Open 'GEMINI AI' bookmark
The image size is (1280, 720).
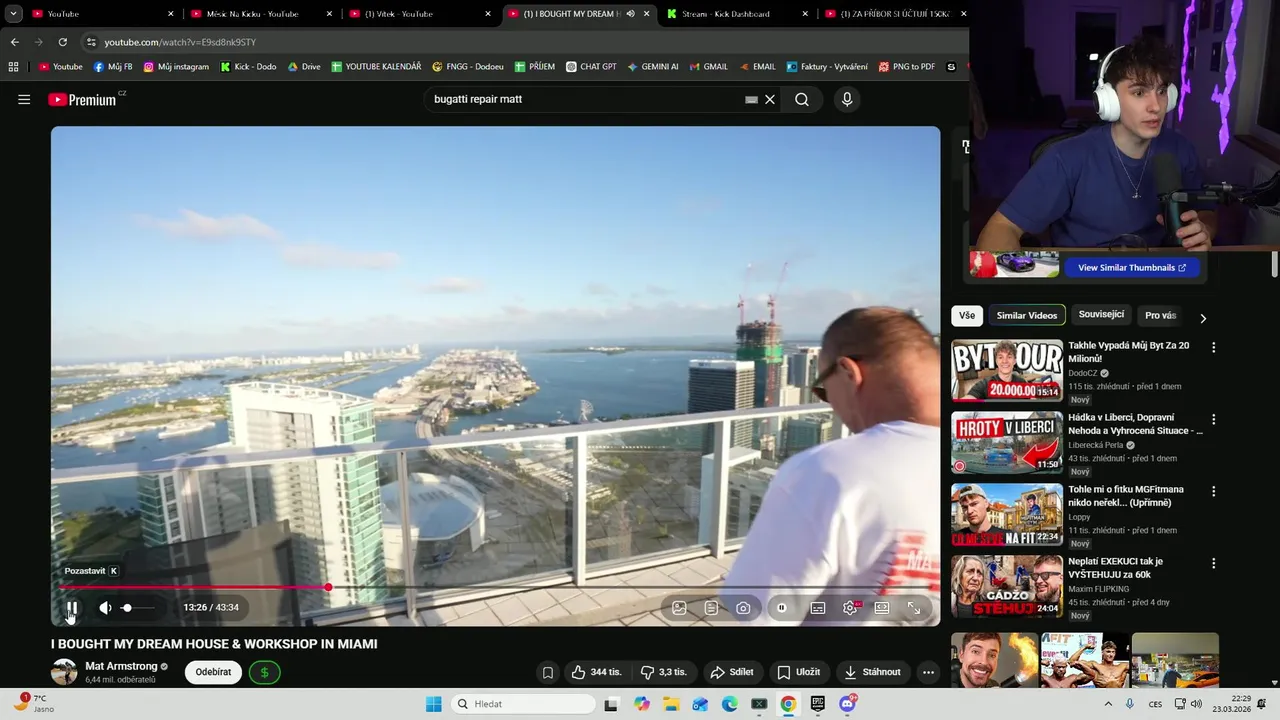[x=653, y=67]
